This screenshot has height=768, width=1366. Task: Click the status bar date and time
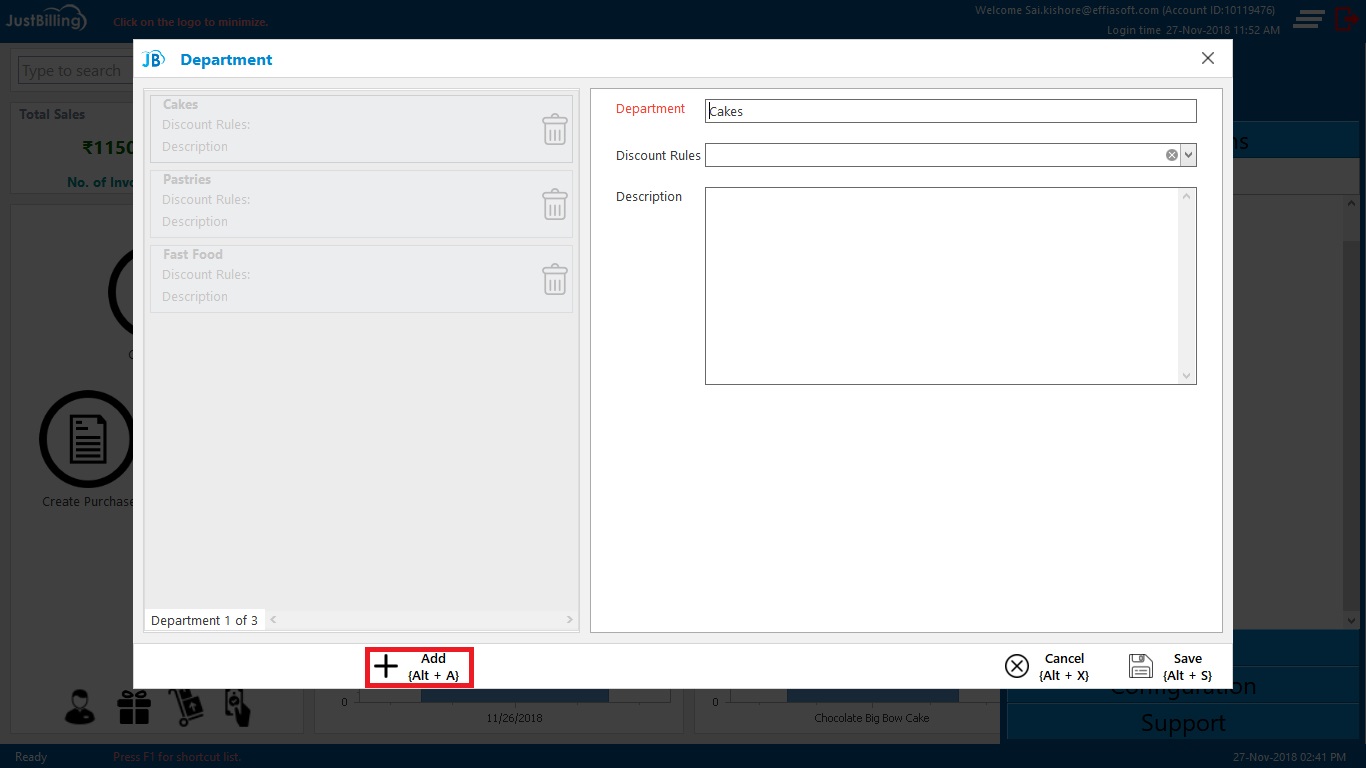[x=1289, y=757]
